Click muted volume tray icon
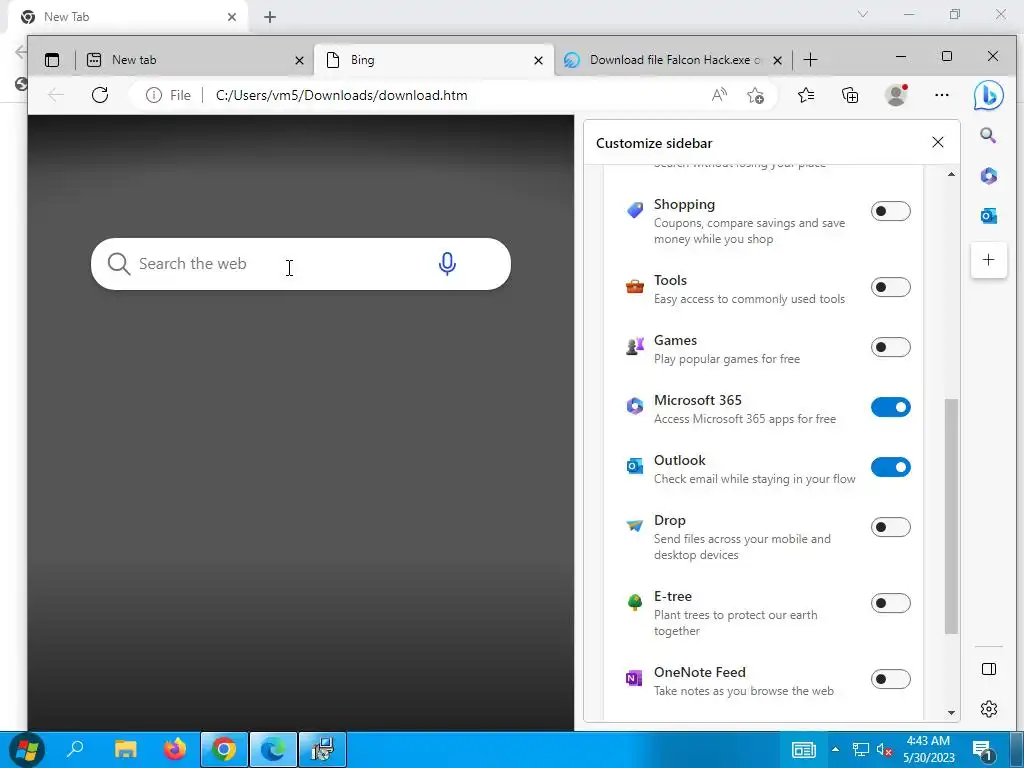The width and height of the screenshot is (1024, 768). tap(884, 750)
